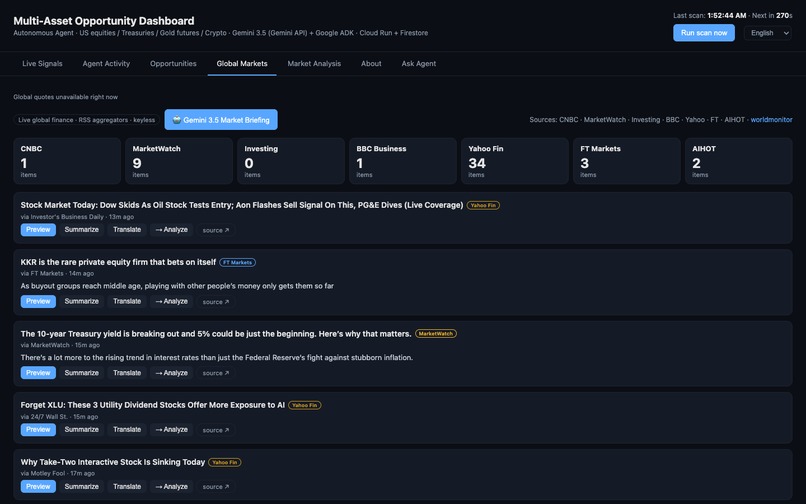
Task: Click MarketWatch tag on Treasury yield article
Action: click(x=436, y=334)
